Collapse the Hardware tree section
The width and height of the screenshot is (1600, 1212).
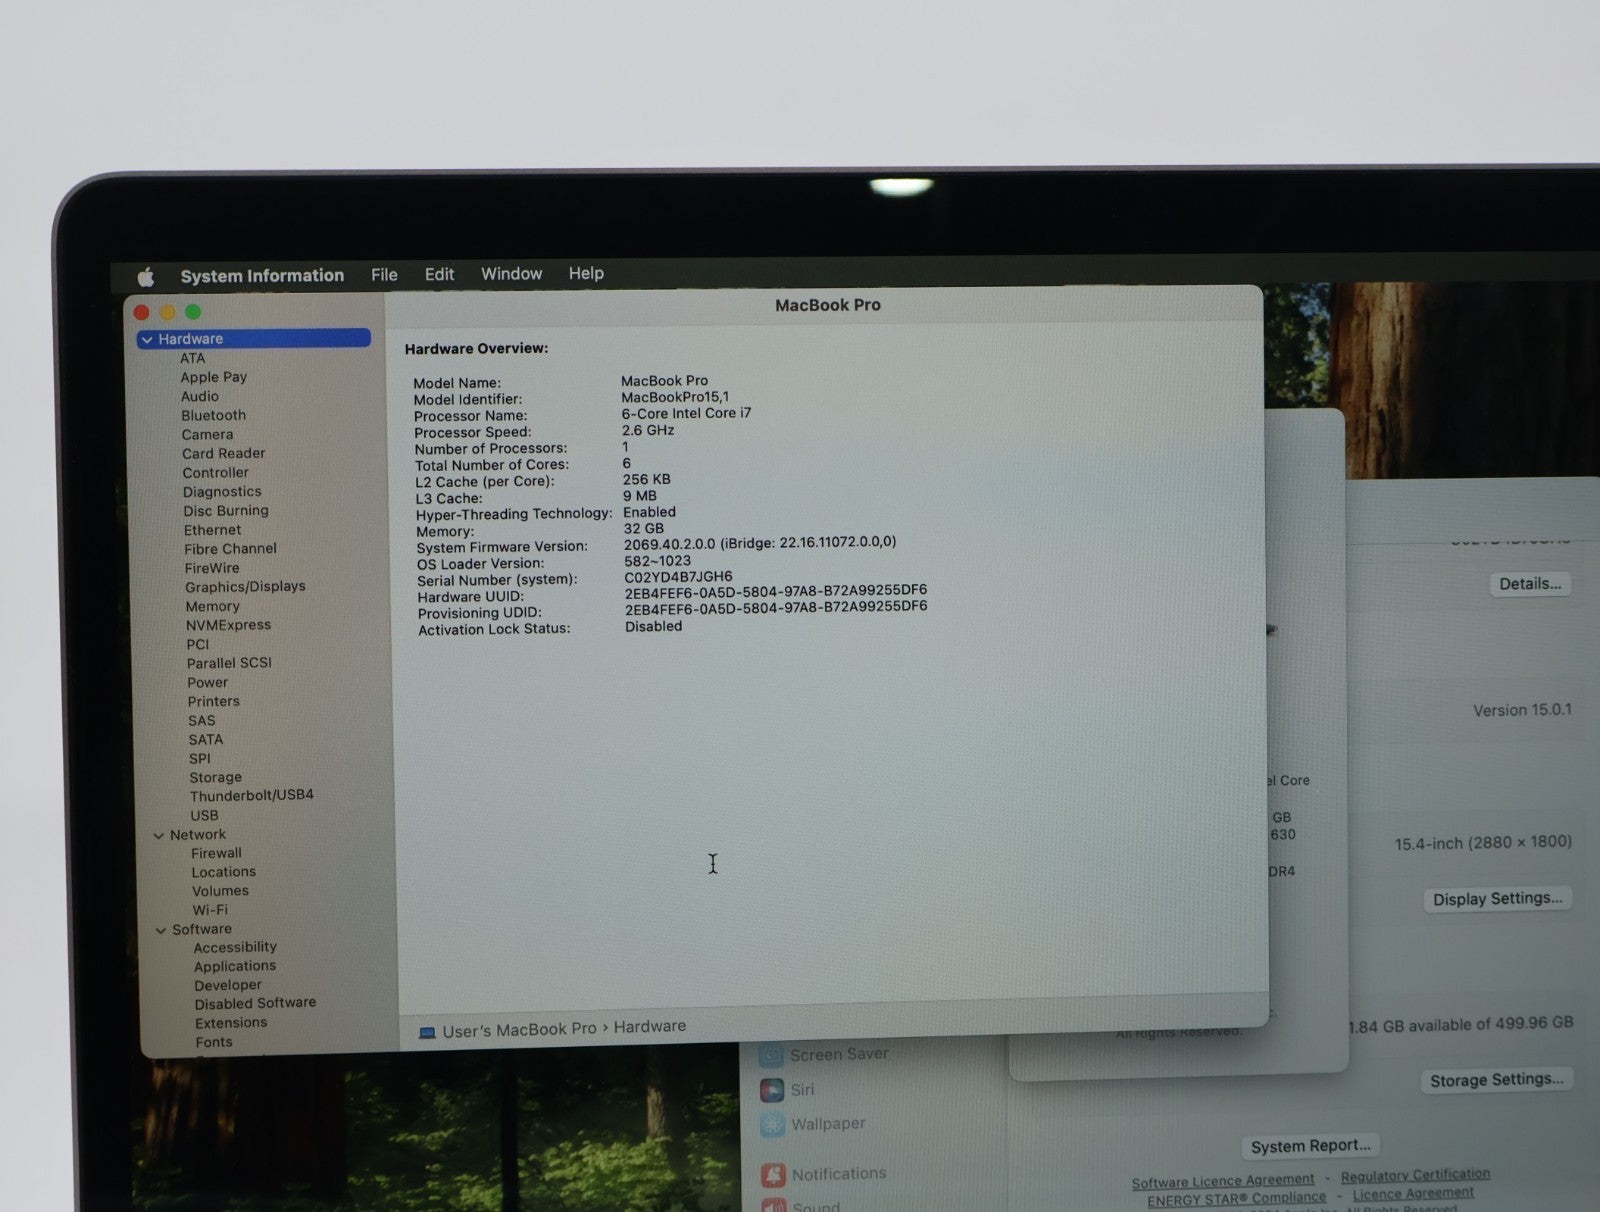pos(148,340)
